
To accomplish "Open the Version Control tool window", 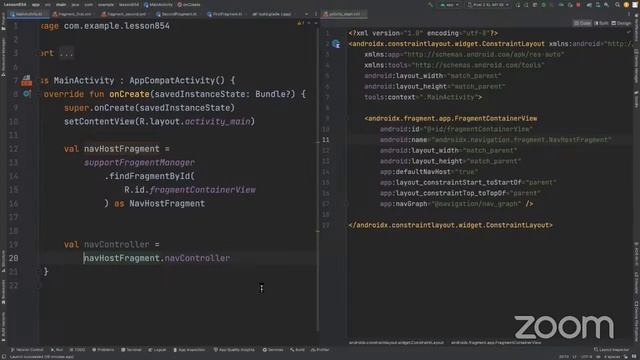I will tap(27, 350).
